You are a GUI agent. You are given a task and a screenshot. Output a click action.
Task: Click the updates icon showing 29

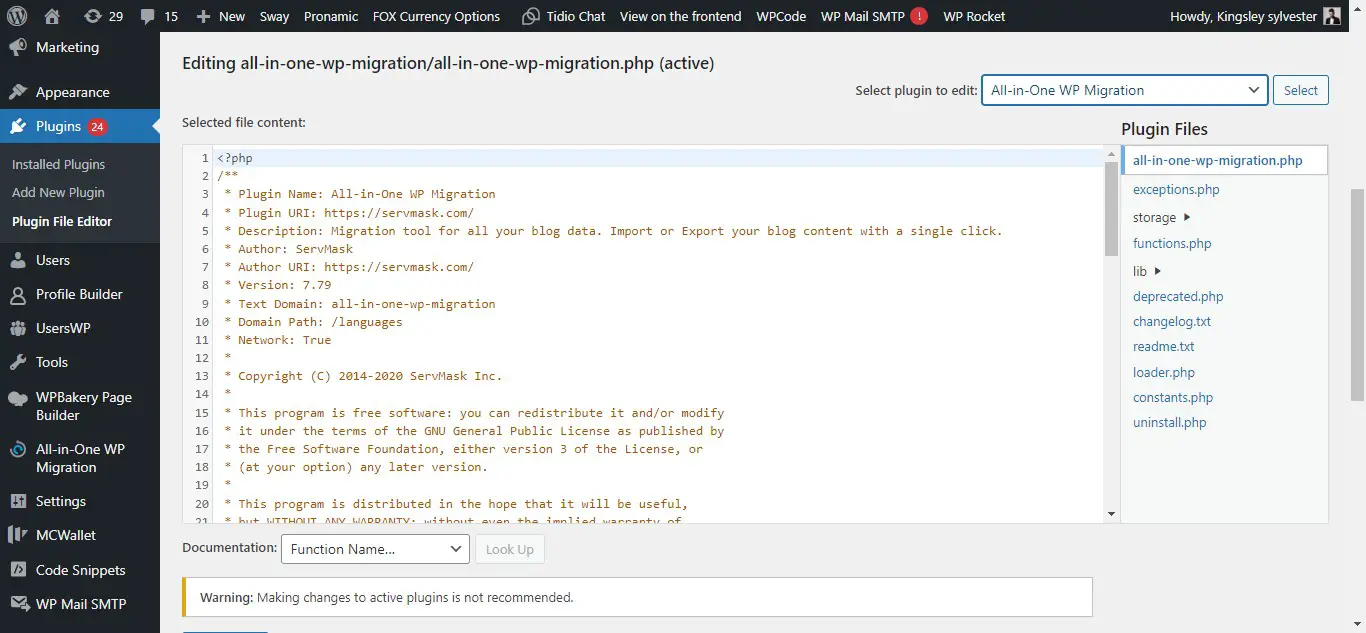point(93,16)
